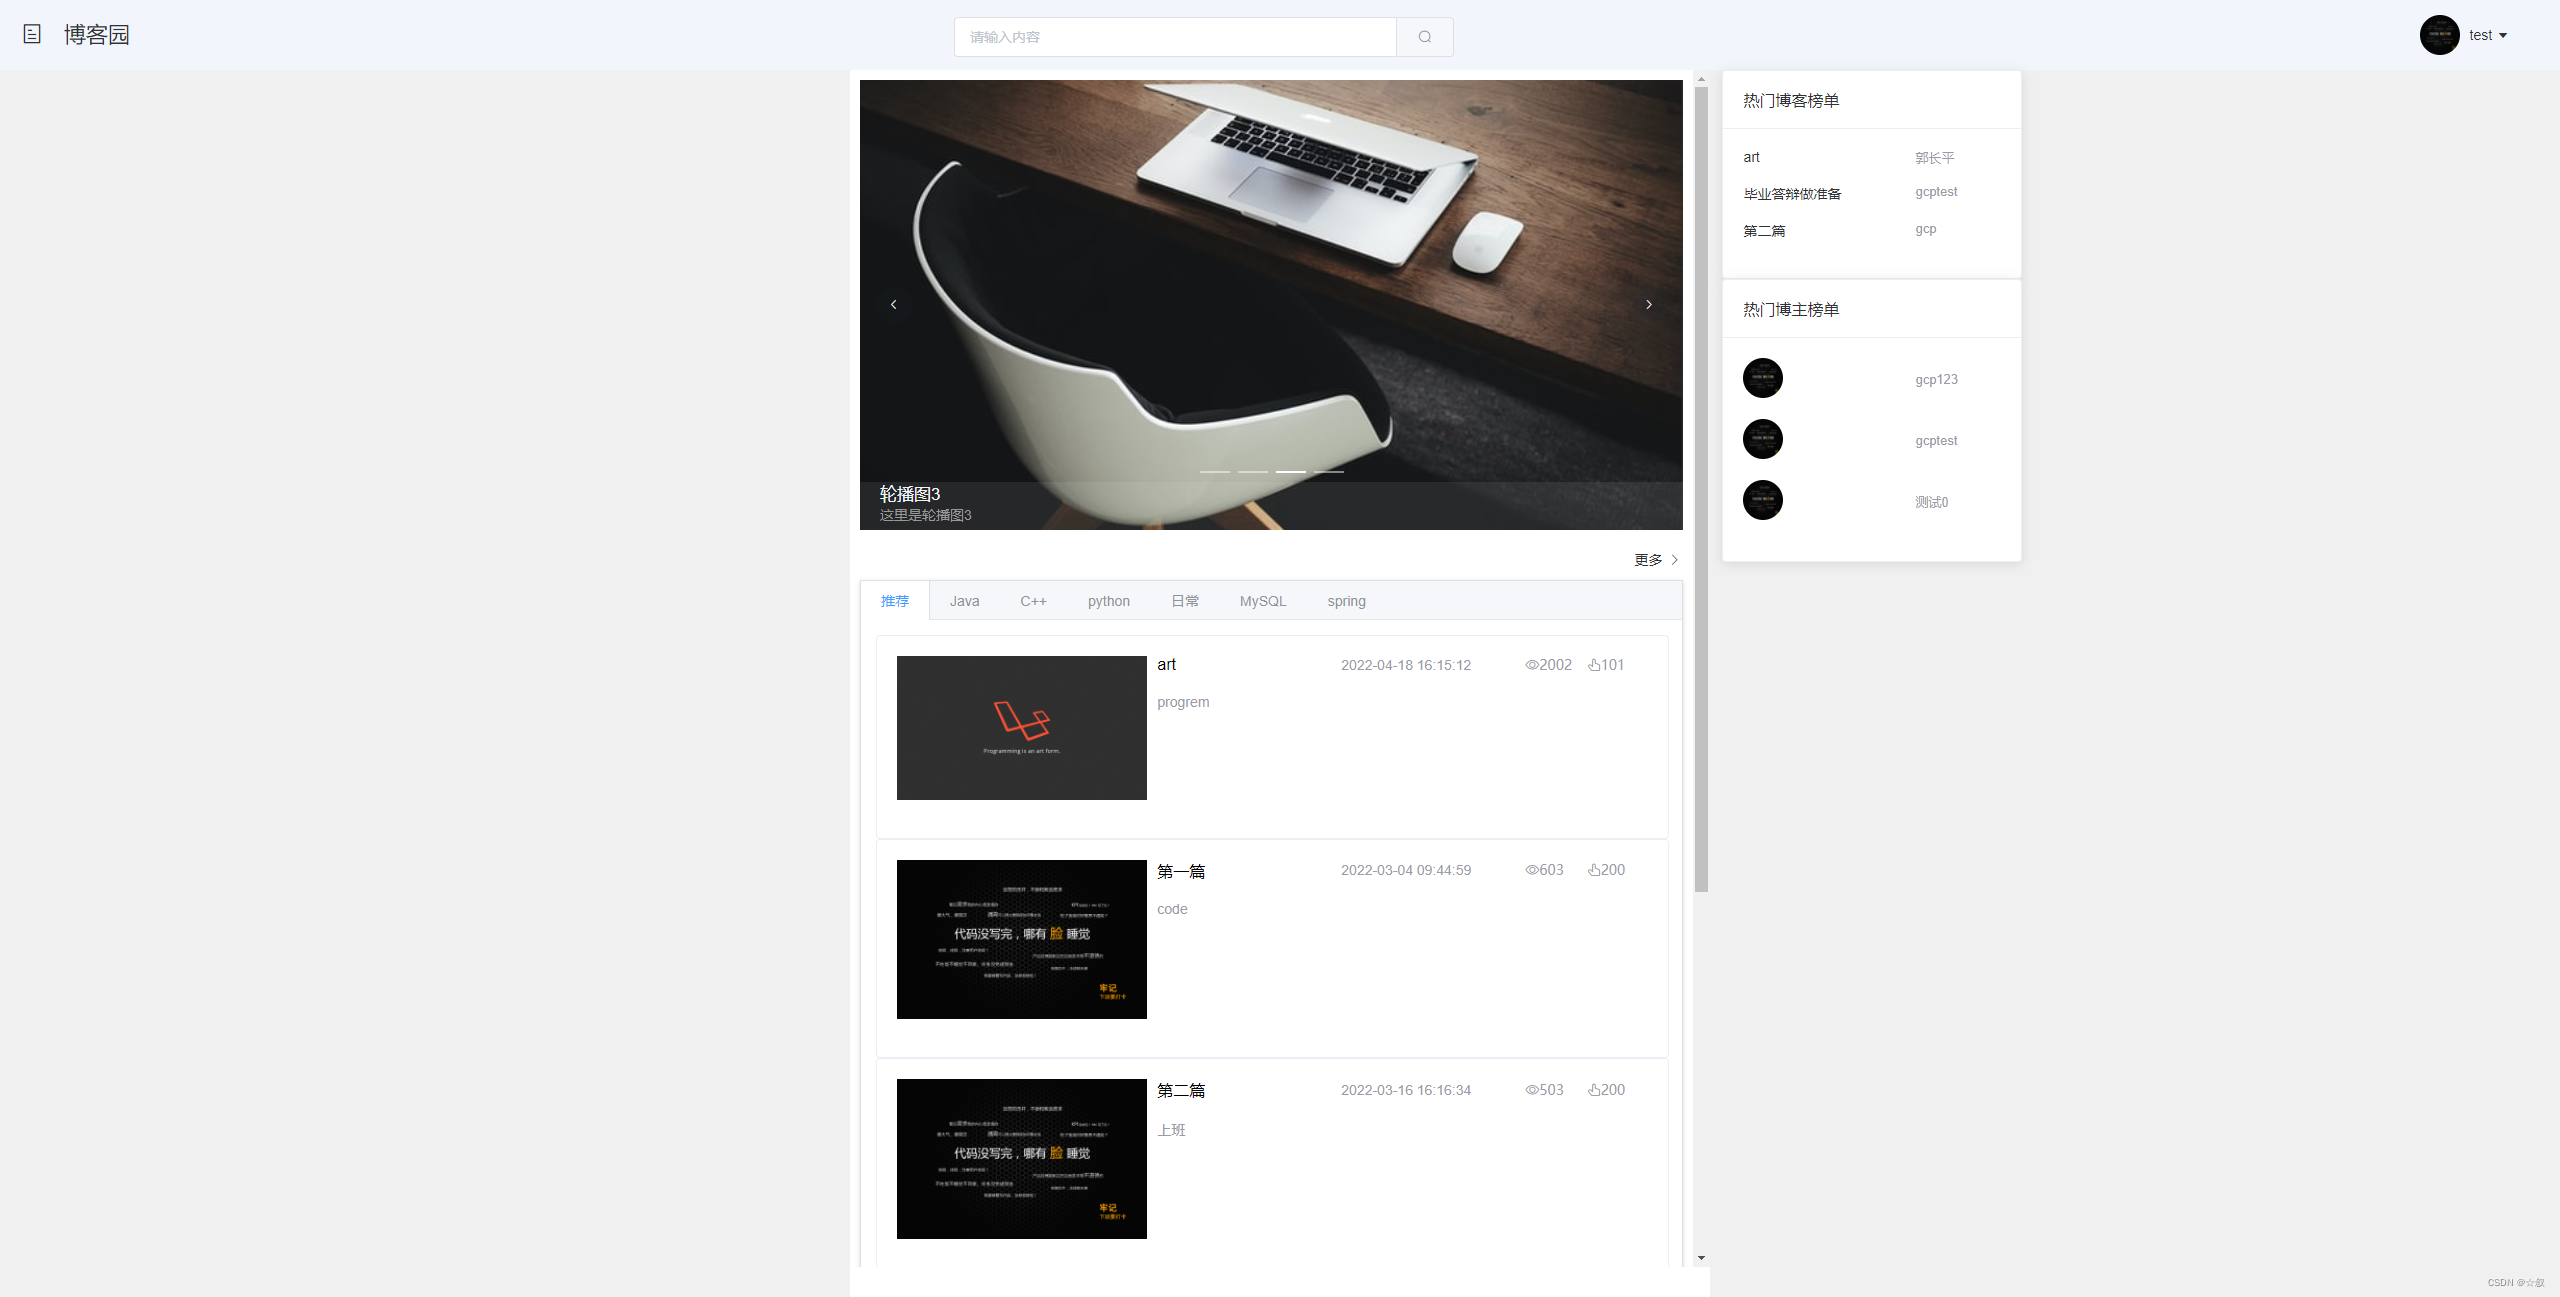Go to previous carousel slide arrow

point(893,305)
